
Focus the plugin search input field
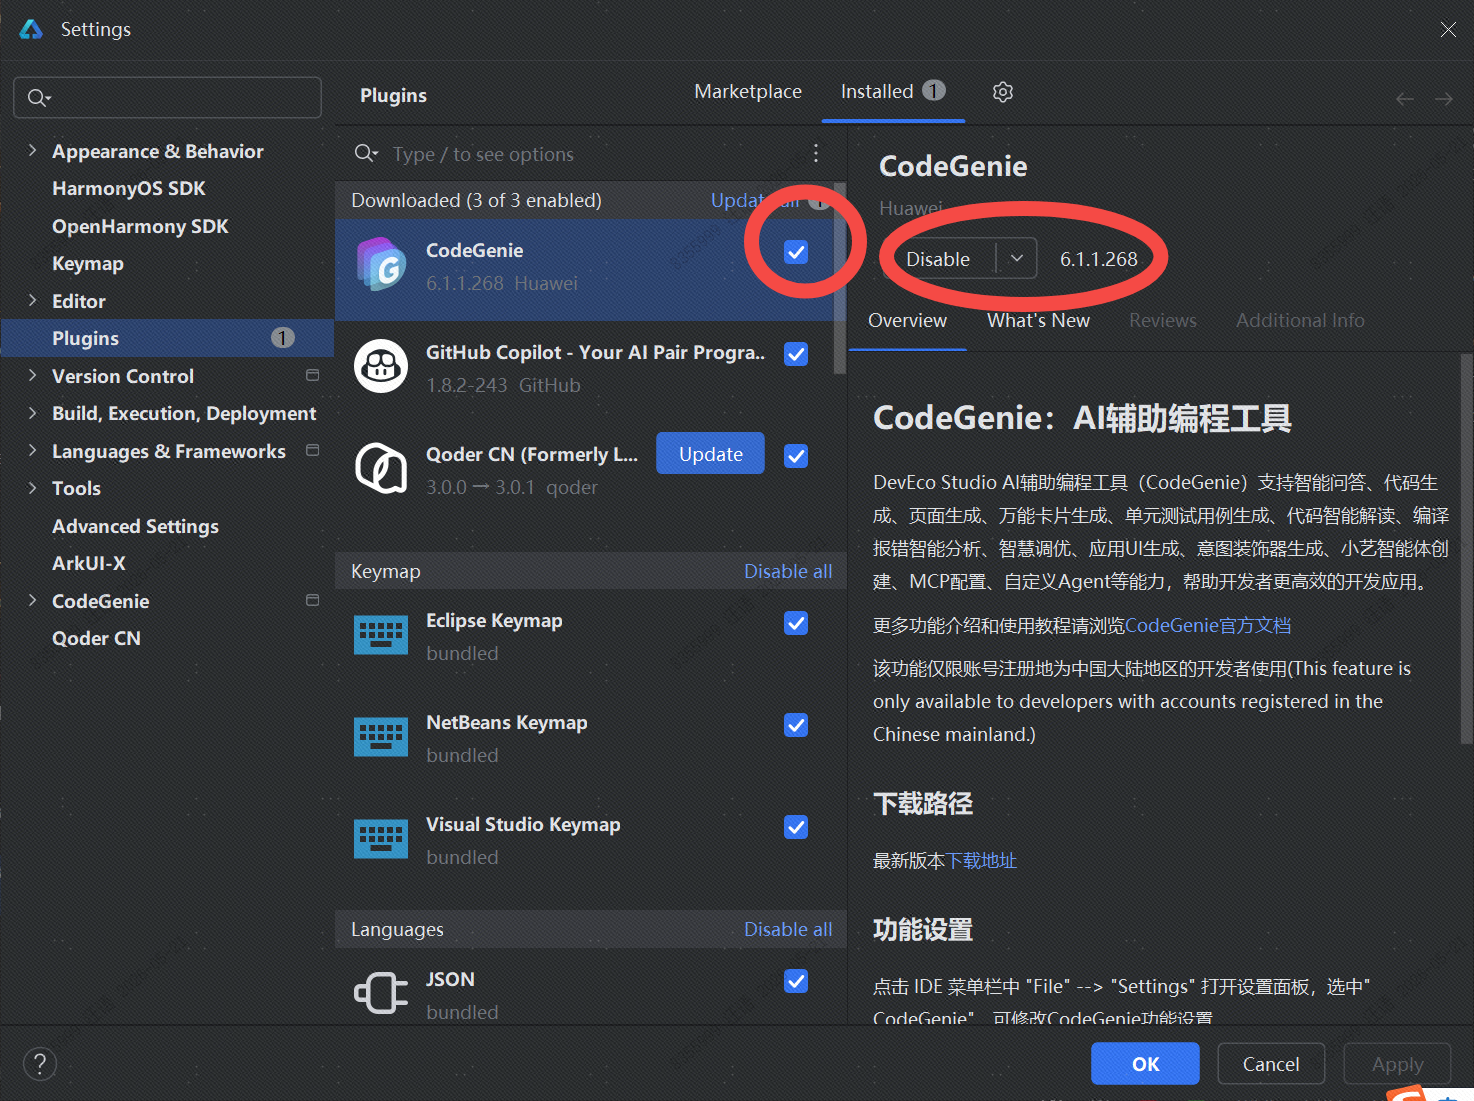[x=590, y=154]
